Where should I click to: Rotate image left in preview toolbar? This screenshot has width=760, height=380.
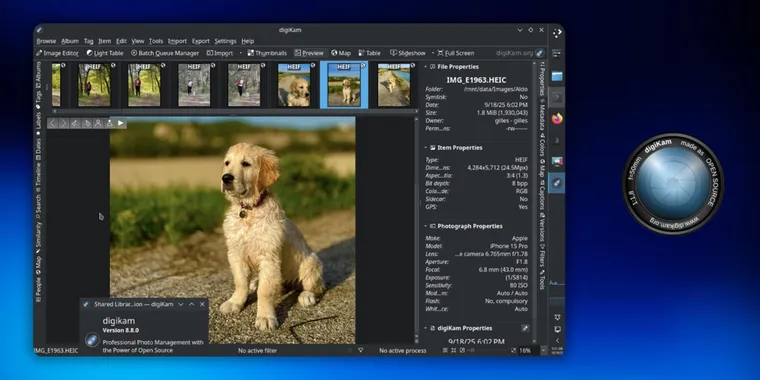coord(75,124)
